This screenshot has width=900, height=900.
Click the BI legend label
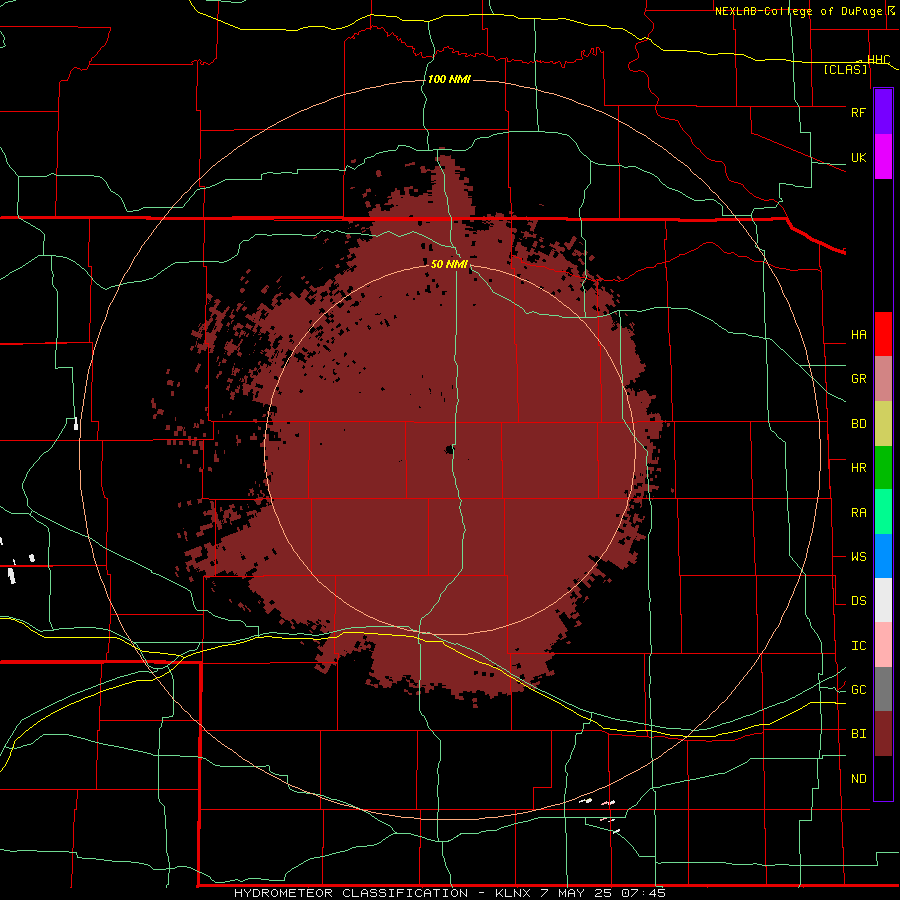pos(858,734)
